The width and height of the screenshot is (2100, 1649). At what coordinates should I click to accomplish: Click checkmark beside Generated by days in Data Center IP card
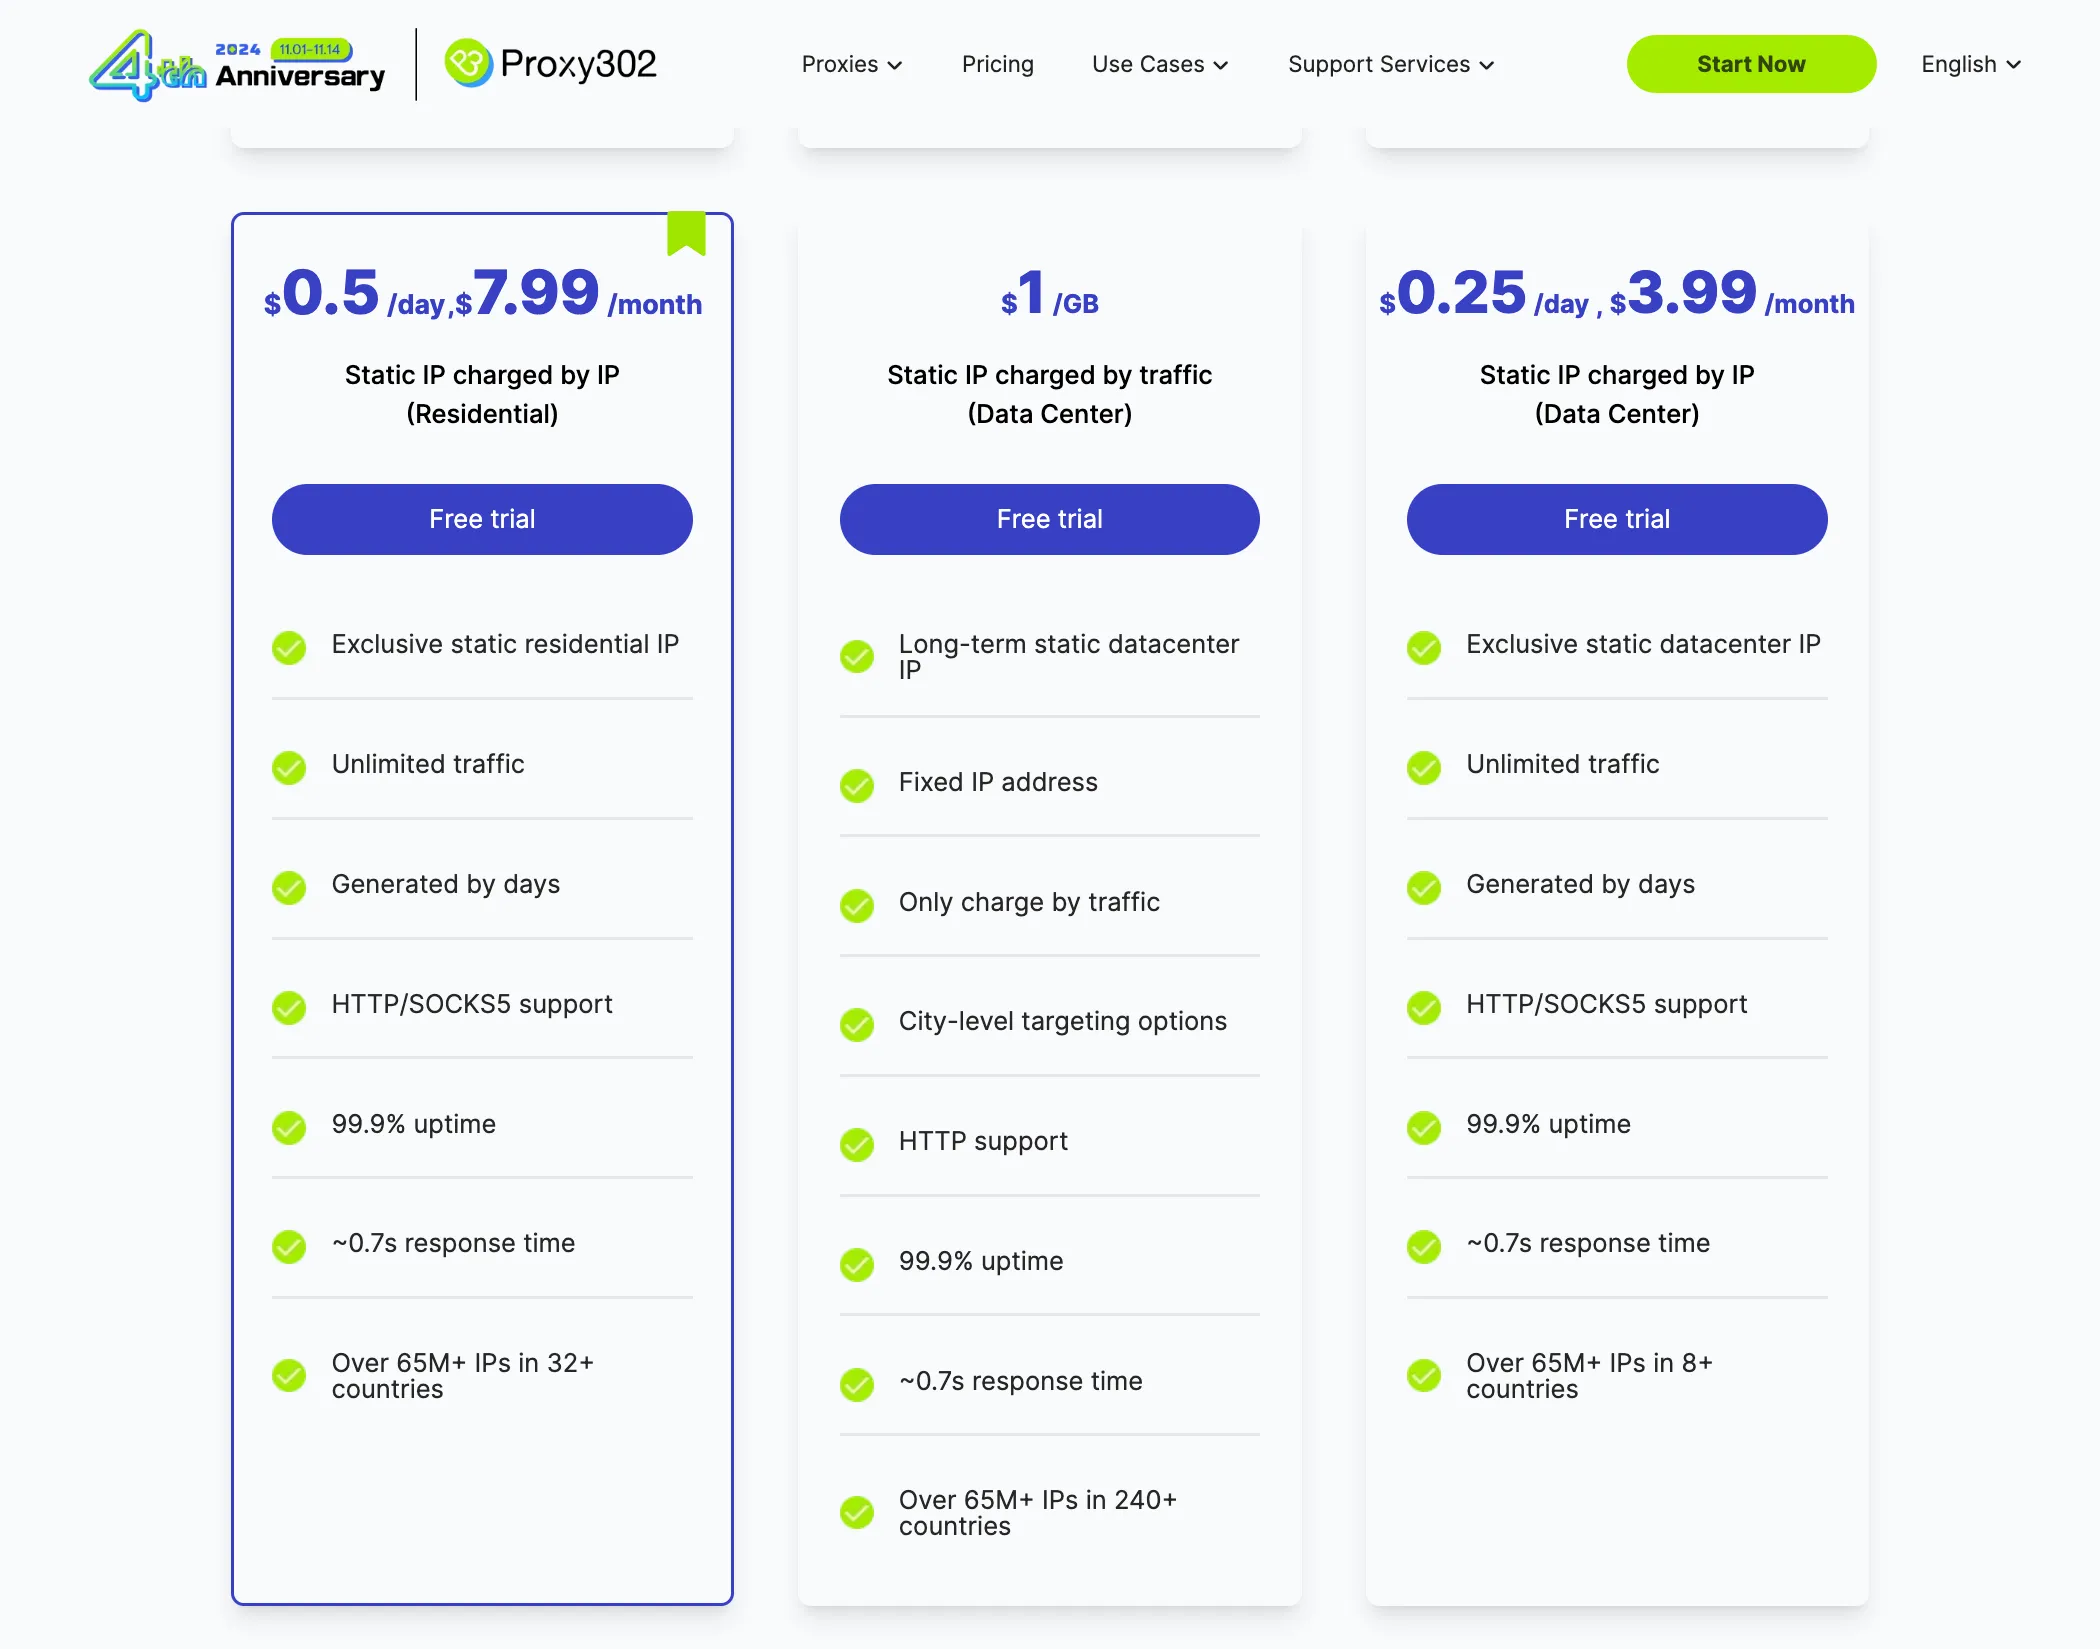point(1424,888)
